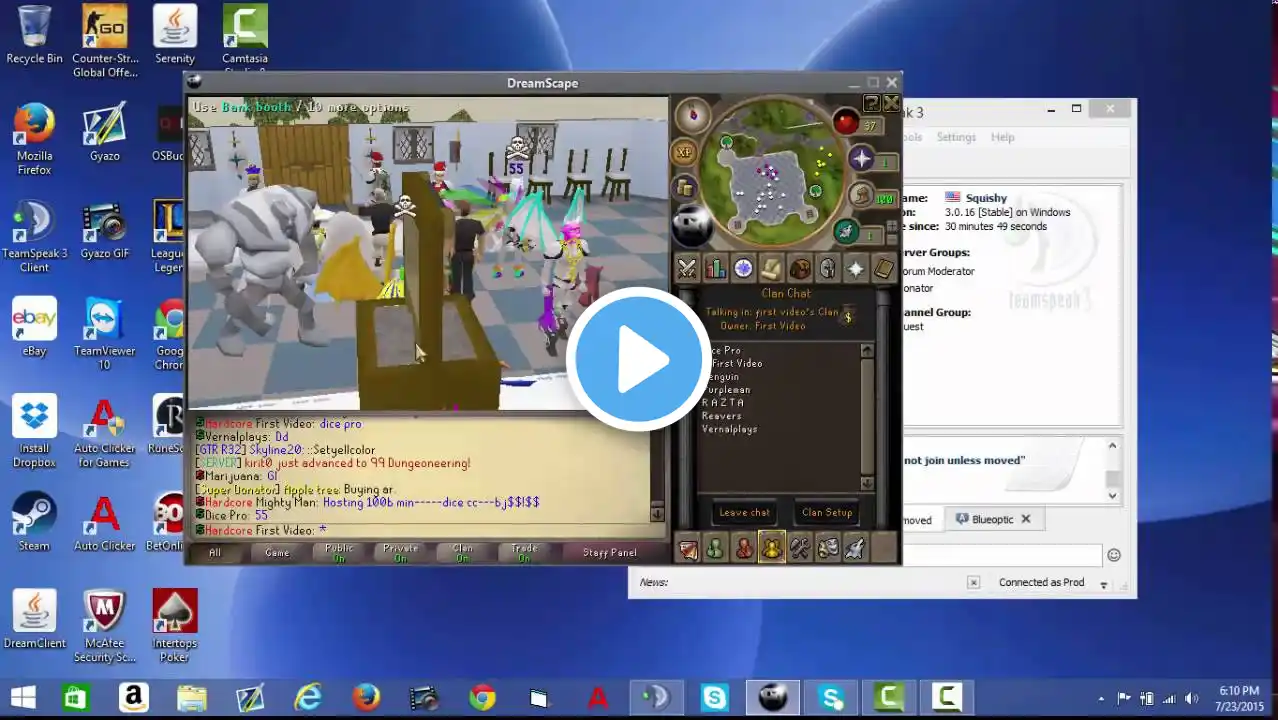Open the Ignore List tab with red figure
Viewport: 1278px width, 720px height.
(744, 548)
